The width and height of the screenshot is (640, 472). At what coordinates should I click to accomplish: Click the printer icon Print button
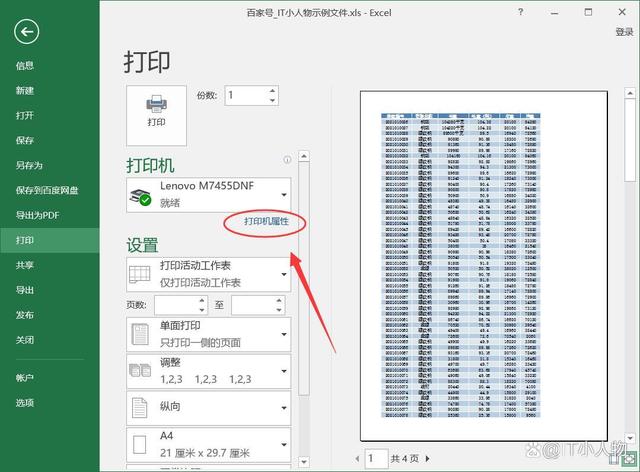(x=156, y=109)
